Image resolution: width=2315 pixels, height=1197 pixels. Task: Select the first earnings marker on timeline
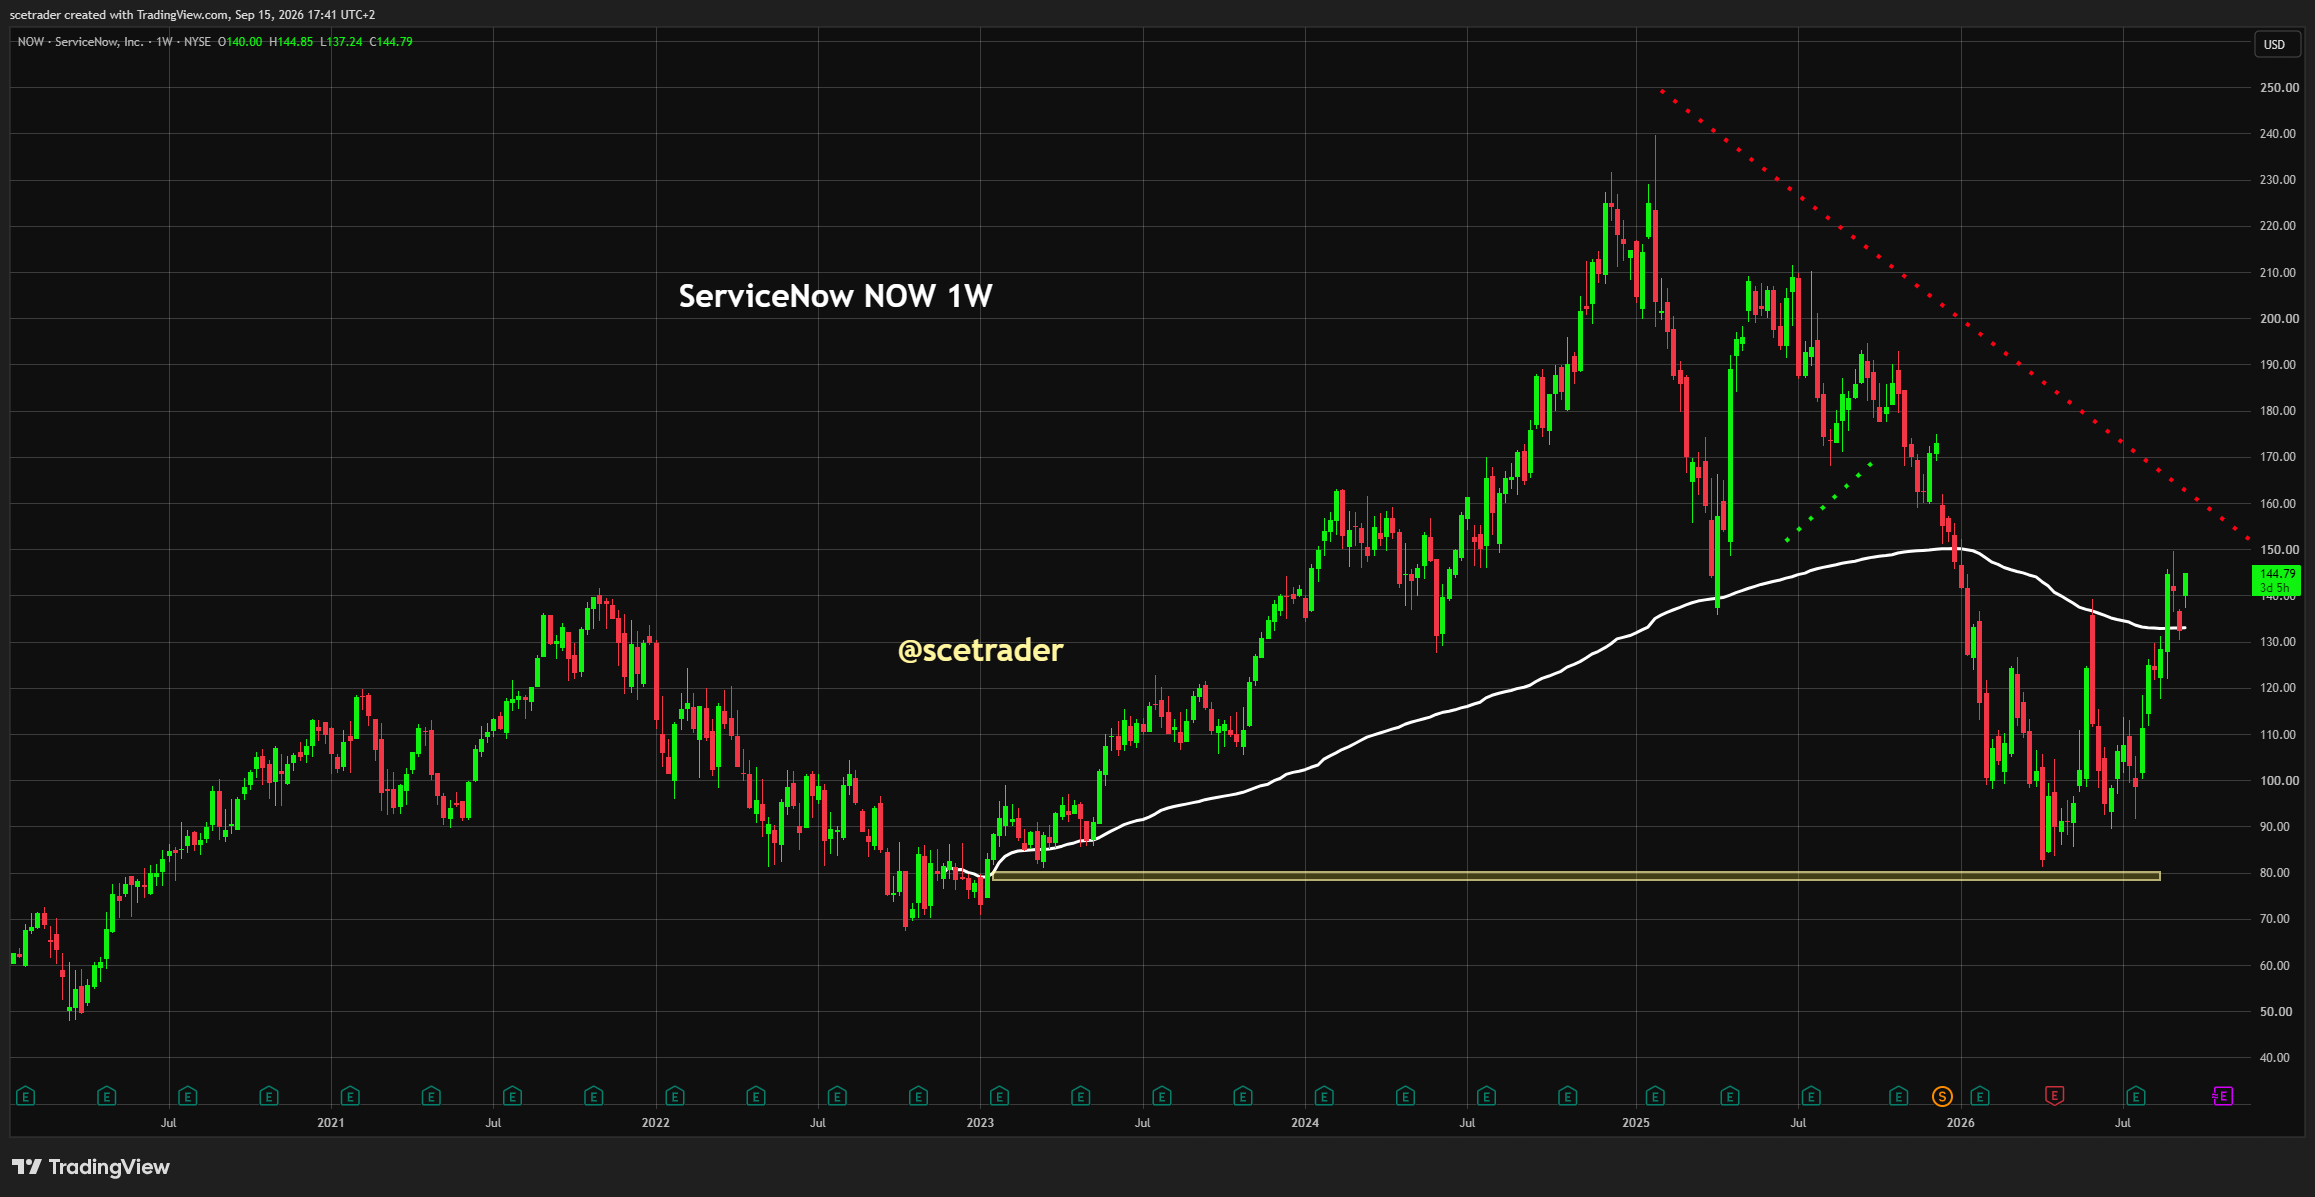(x=26, y=1097)
